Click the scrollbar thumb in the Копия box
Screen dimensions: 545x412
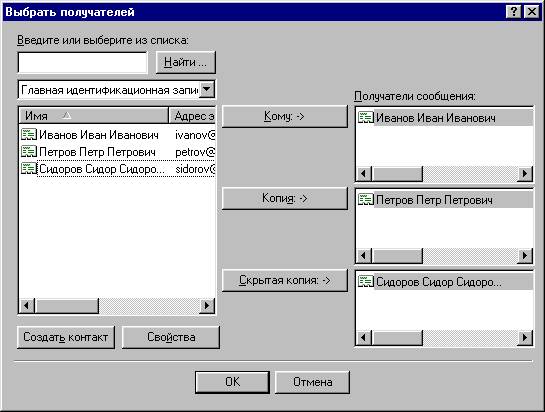[x=397, y=256]
